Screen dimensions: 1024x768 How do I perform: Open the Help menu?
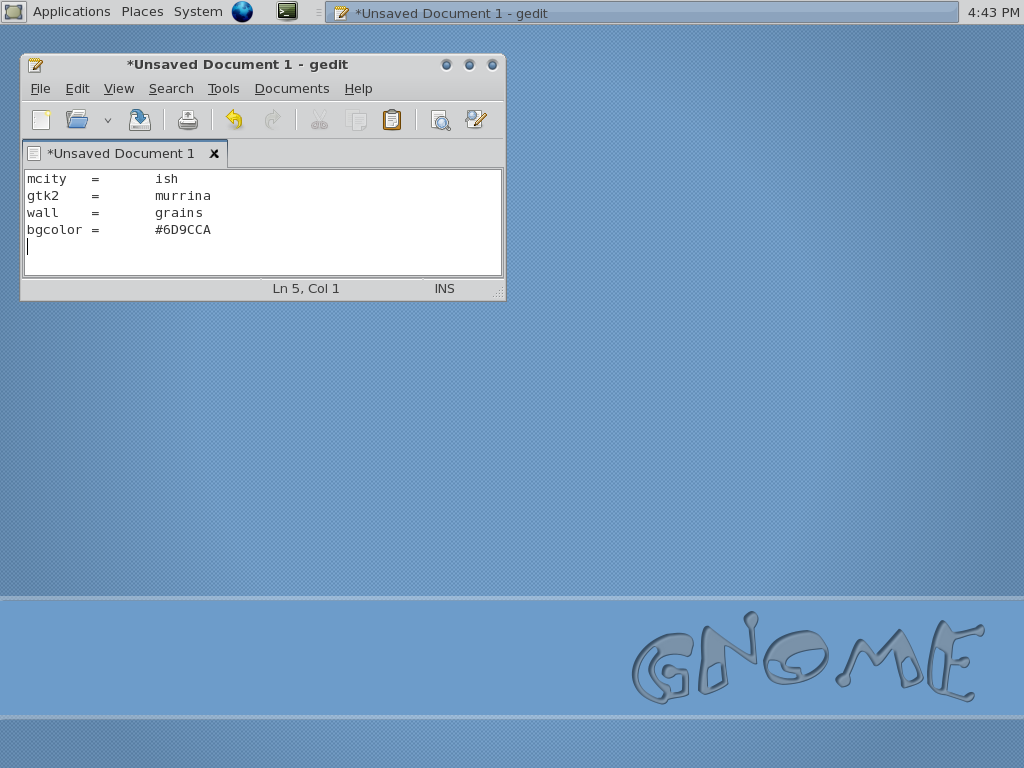point(359,89)
